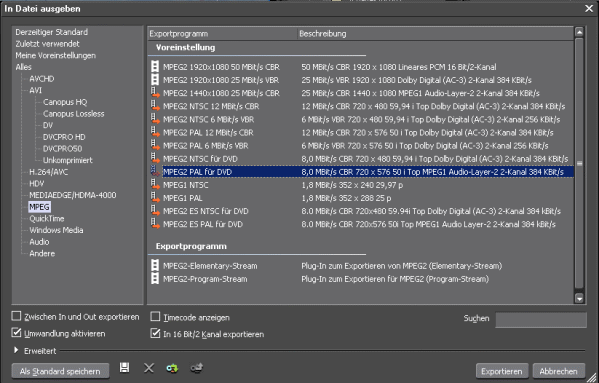Enable Timecode anzeigen checkbox
This screenshot has height=383, width=599.
point(155,317)
